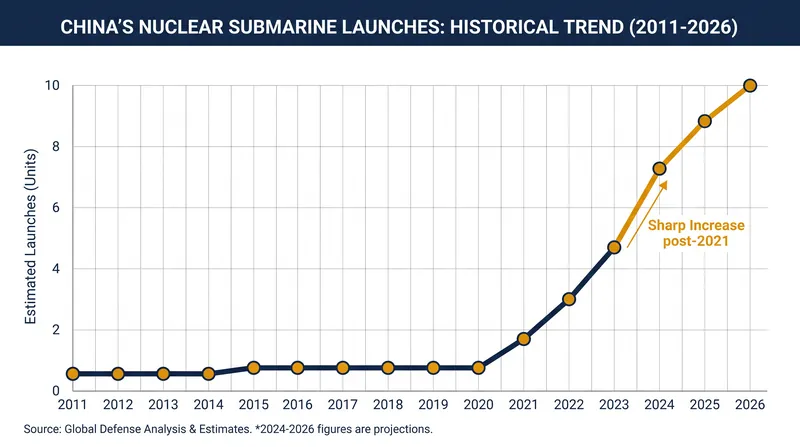This screenshot has height=447, width=800.
Task: Click the 2023 data point marker
Action: (x=614, y=247)
